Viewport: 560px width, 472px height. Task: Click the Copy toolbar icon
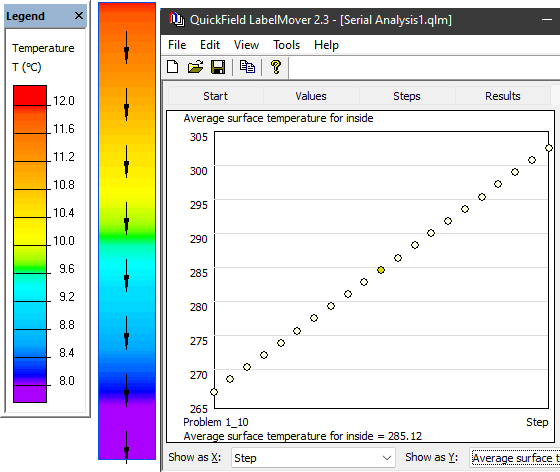click(247, 67)
